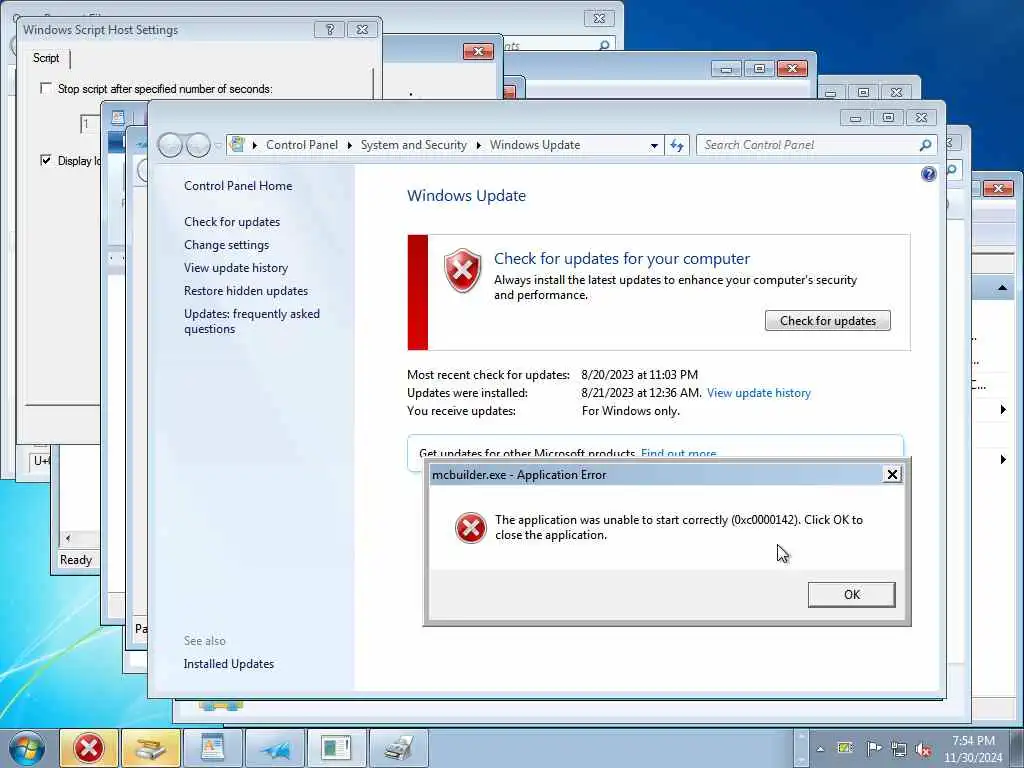This screenshot has width=1024, height=768.
Task: Show hidden system tray icons
Action: [x=820, y=749]
